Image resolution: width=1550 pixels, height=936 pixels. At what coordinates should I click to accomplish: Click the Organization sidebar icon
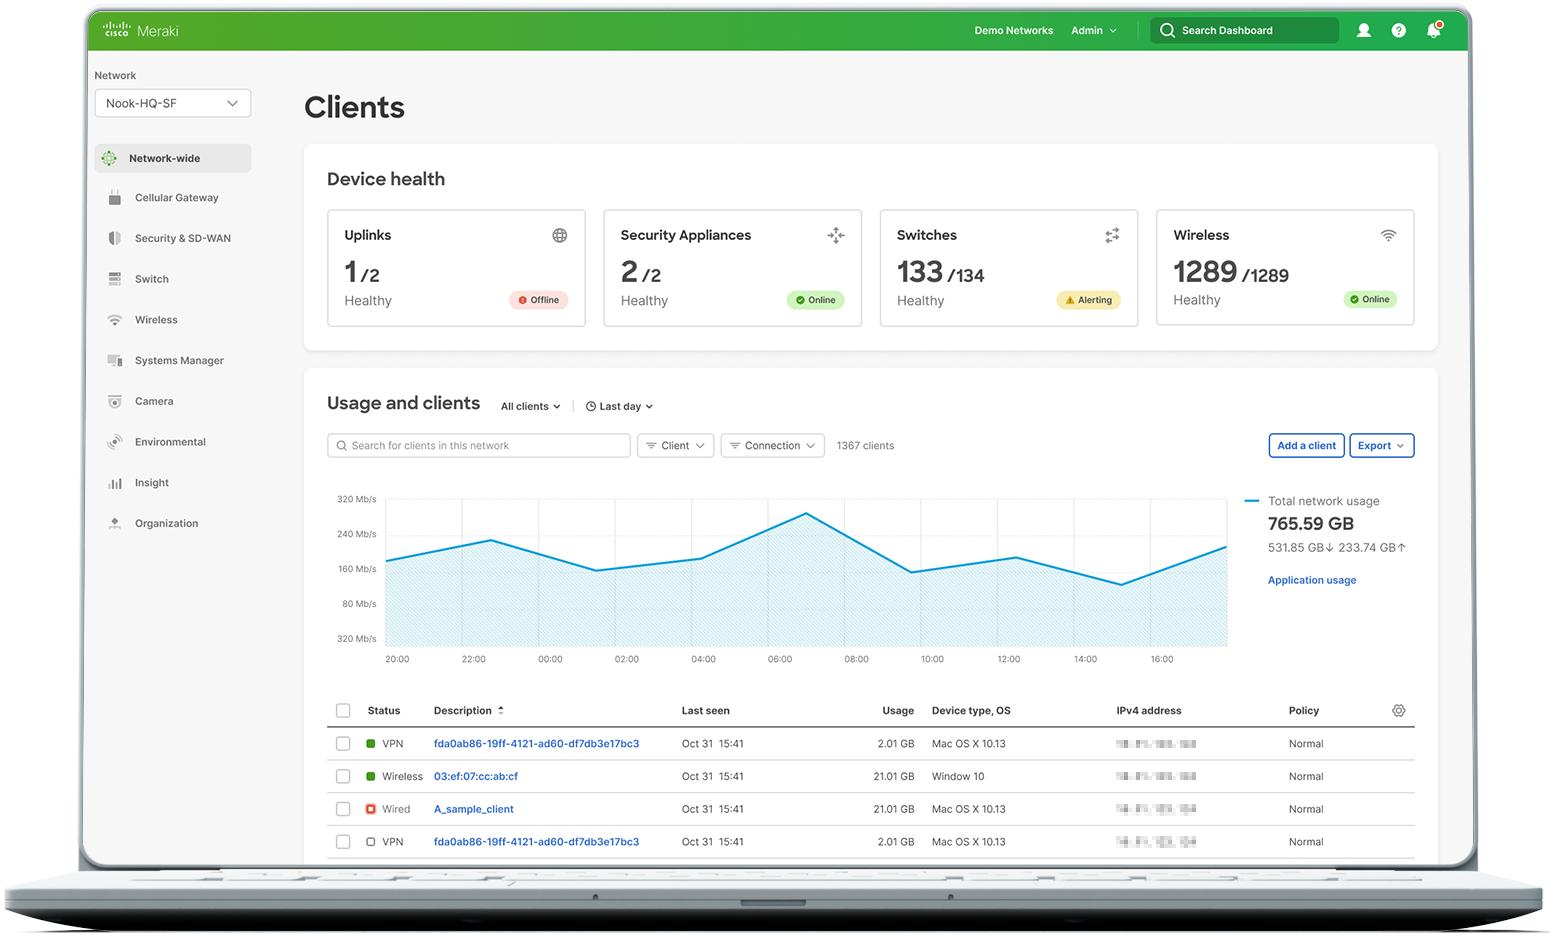point(115,523)
